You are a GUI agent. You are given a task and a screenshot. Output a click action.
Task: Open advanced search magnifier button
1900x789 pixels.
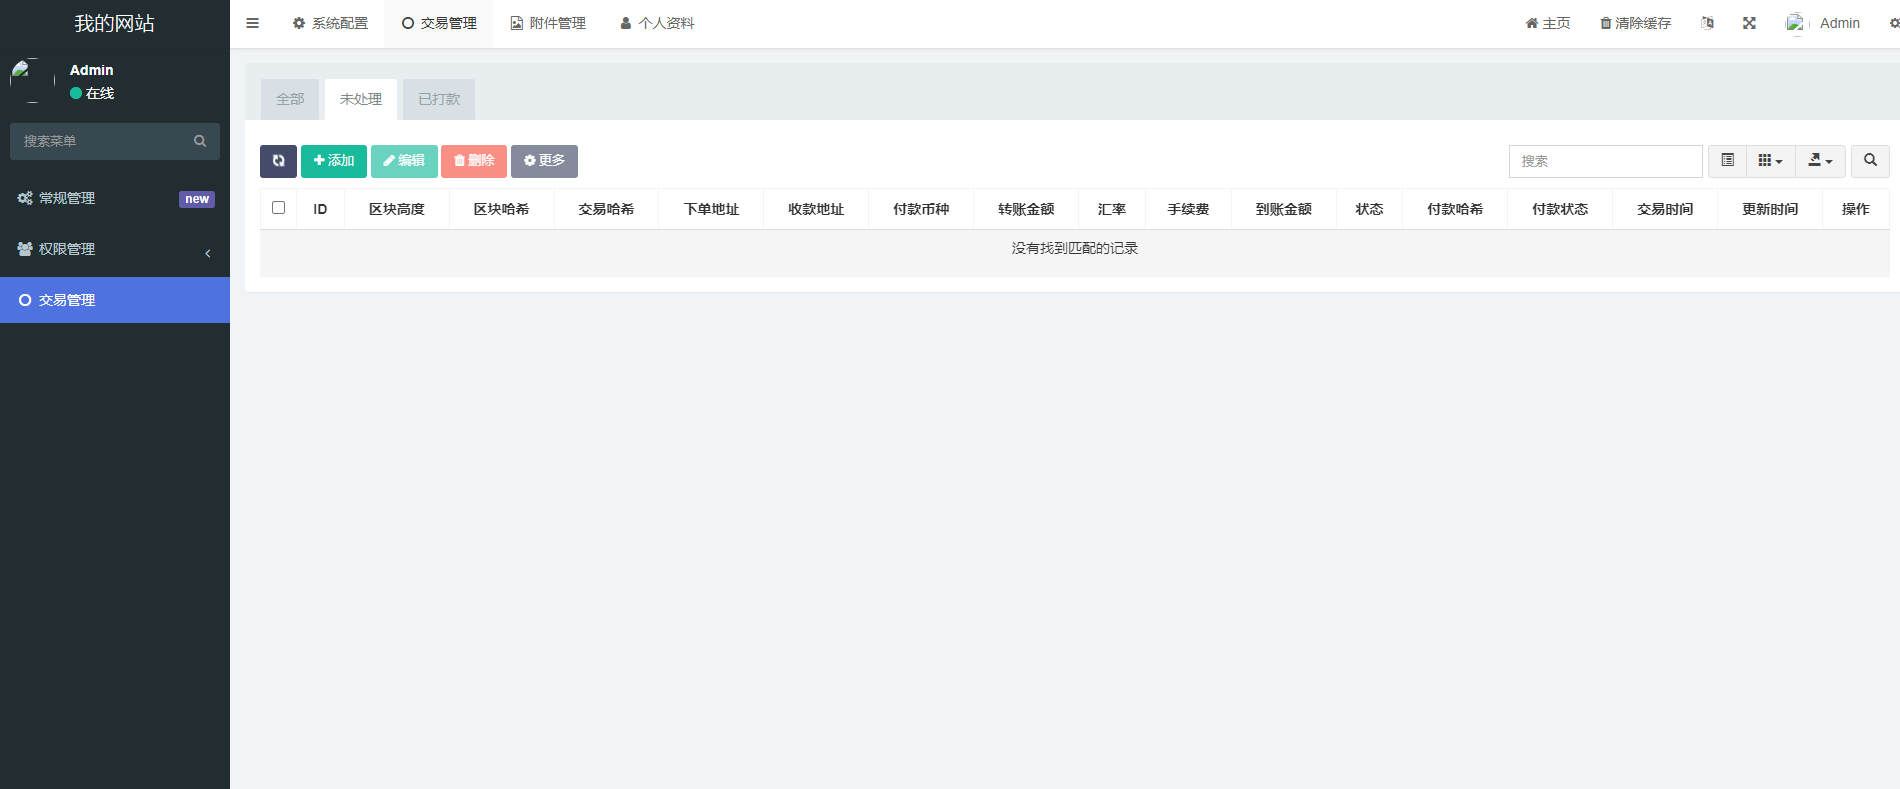(x=1870, y=161)
